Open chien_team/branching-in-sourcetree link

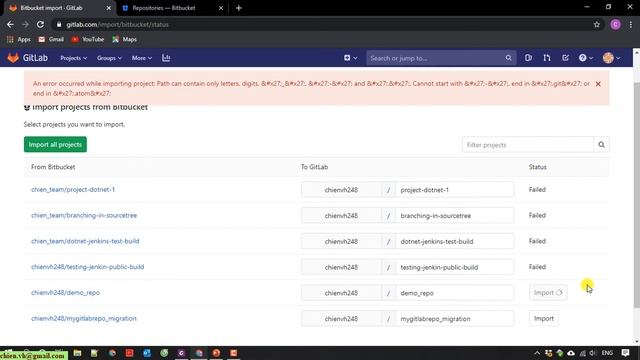coord(84,215)
